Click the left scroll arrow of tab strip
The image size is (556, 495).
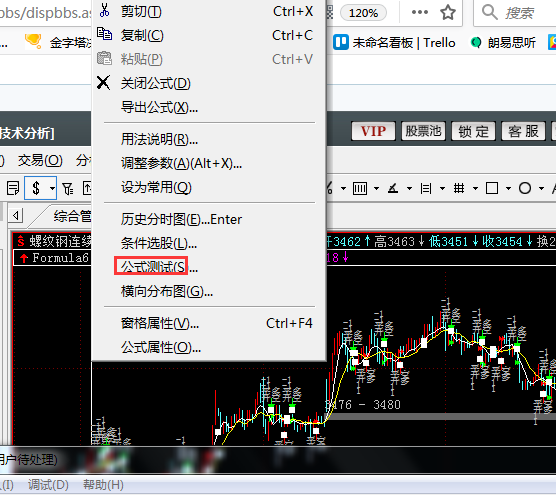[x=16, y=215]
